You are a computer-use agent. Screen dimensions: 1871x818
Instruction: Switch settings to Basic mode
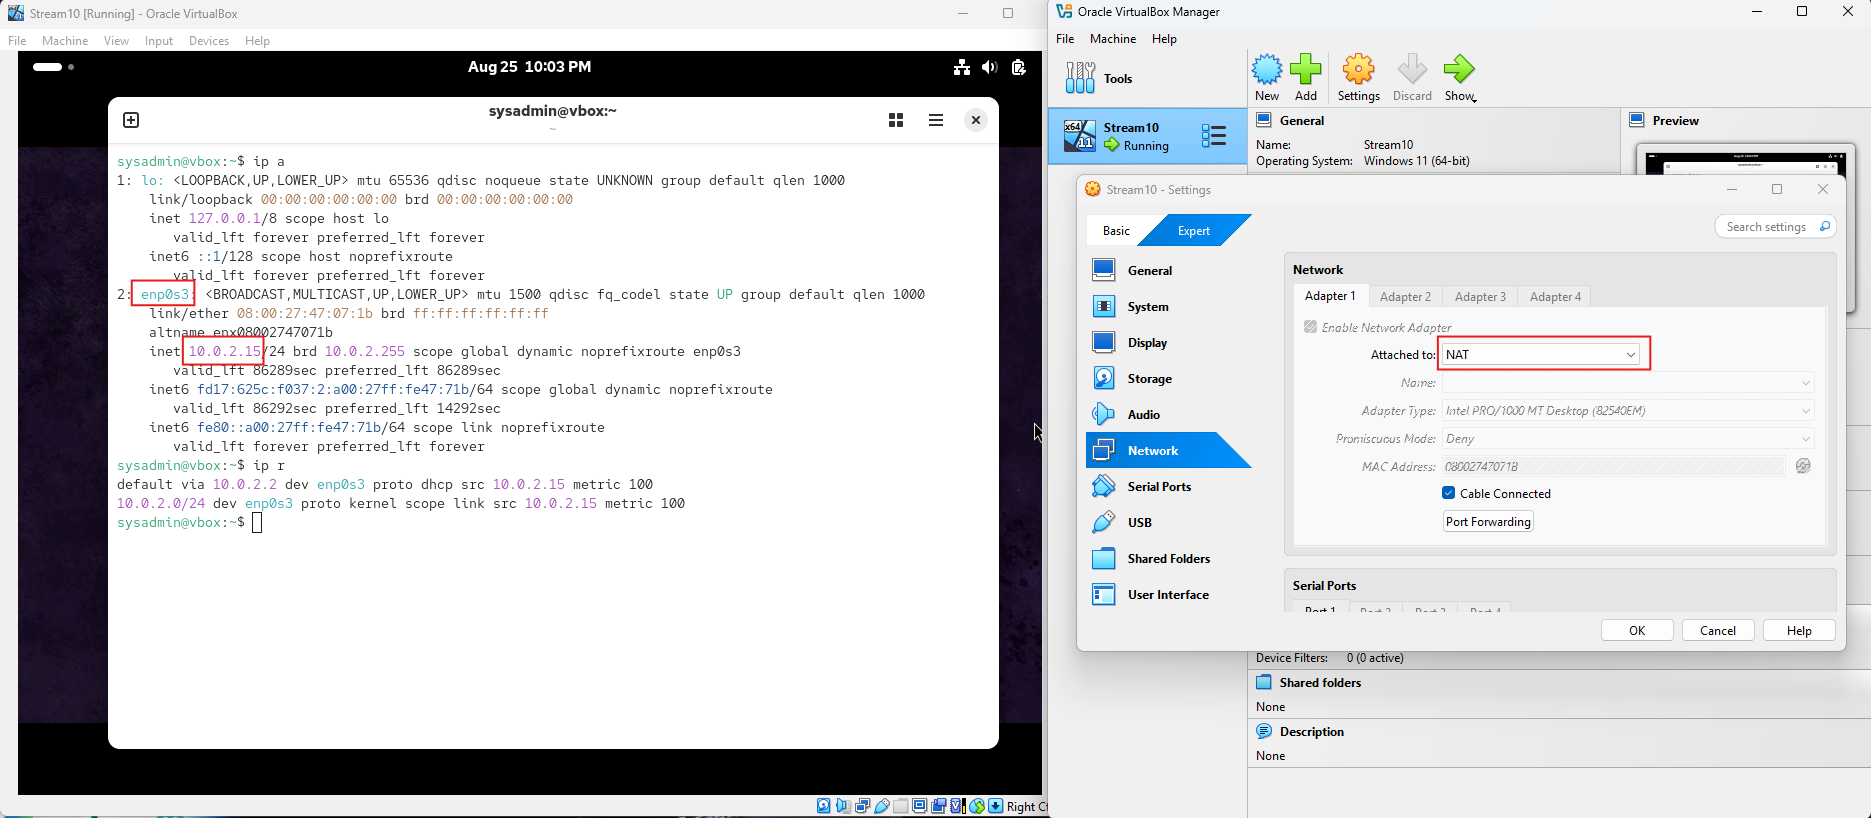click(1116, 231)
